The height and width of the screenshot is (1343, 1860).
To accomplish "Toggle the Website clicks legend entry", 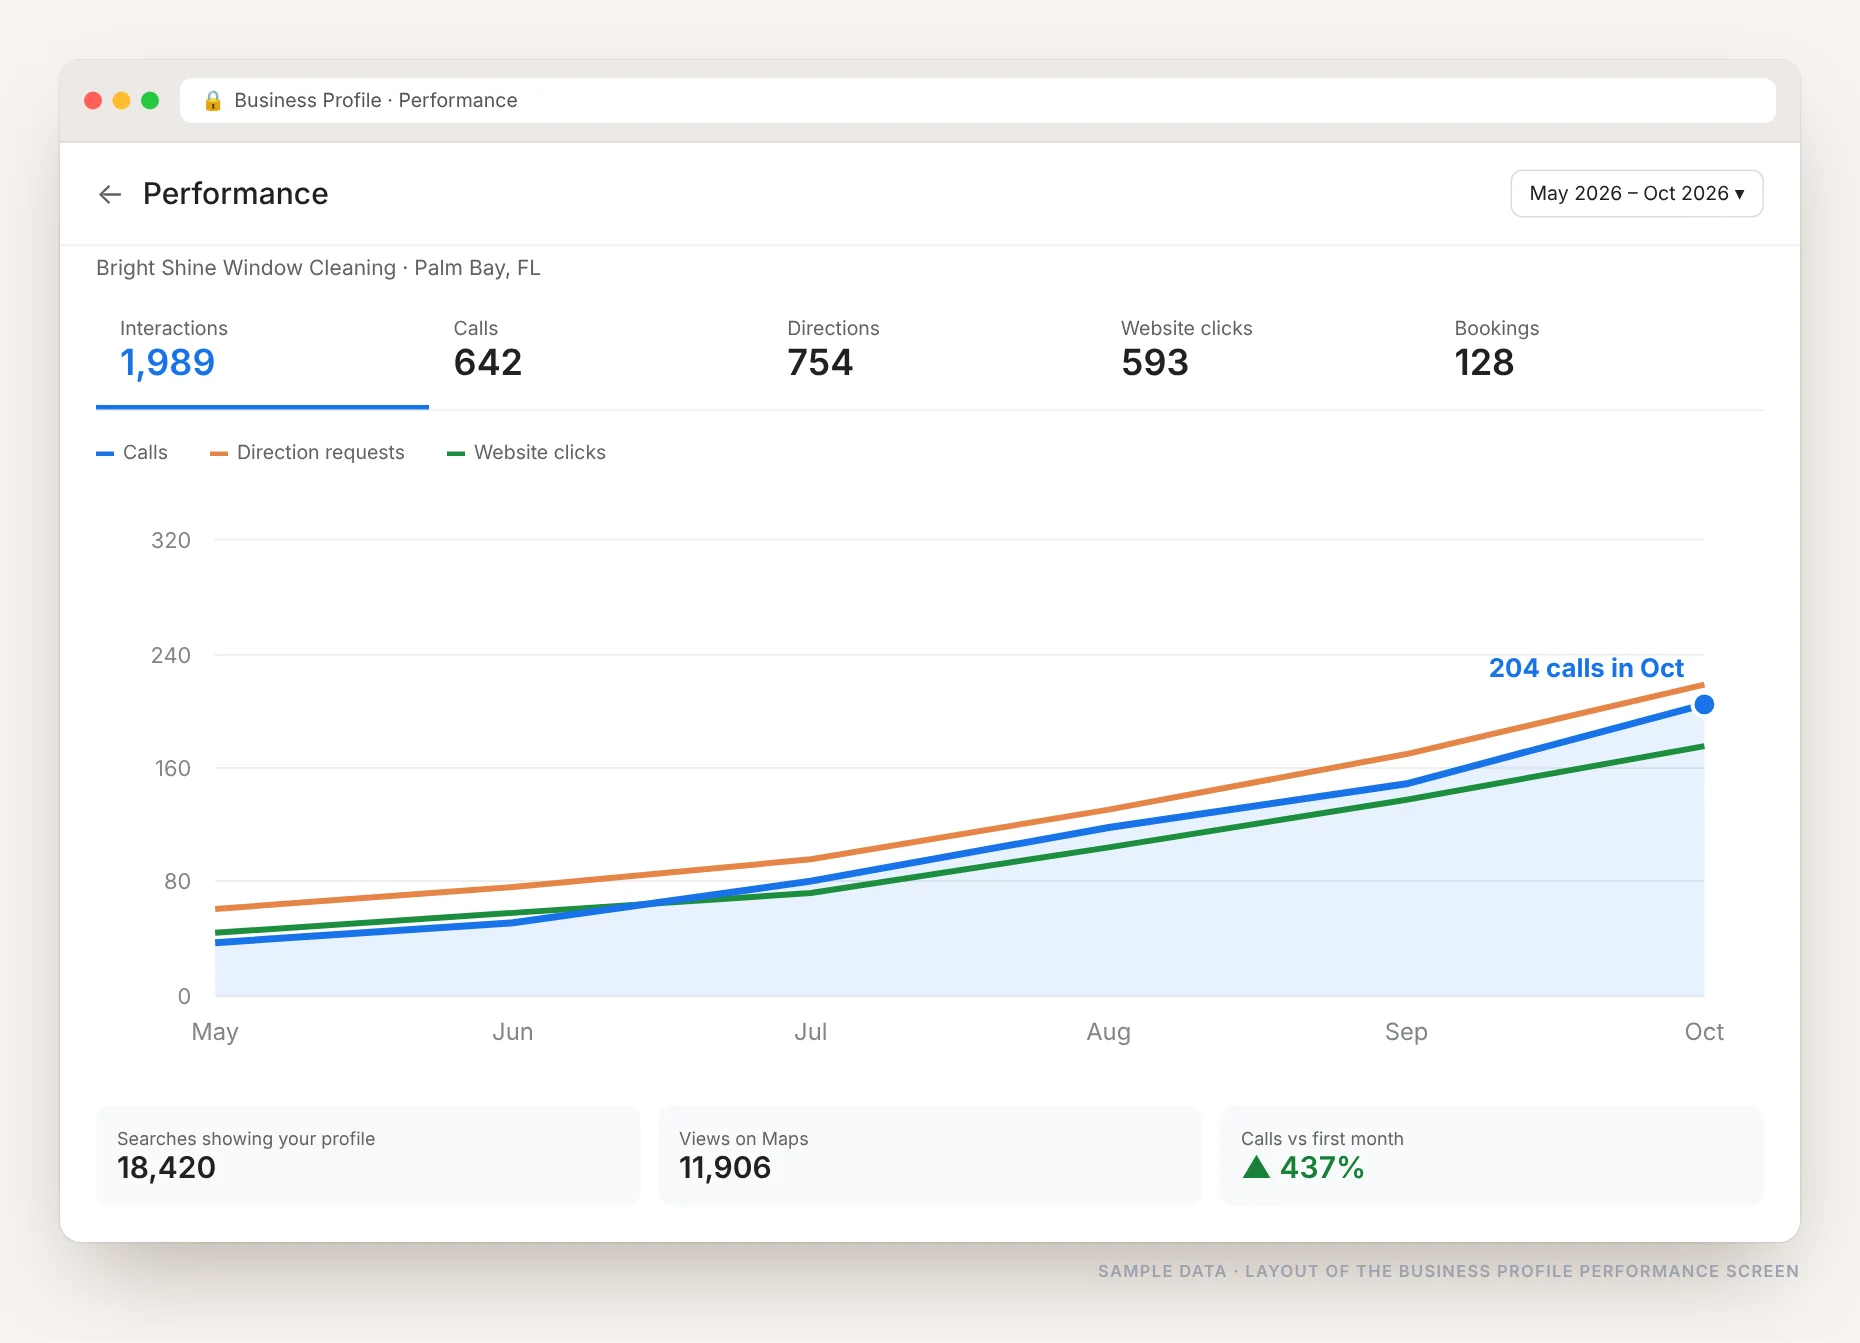I will (x=526, y=452).
